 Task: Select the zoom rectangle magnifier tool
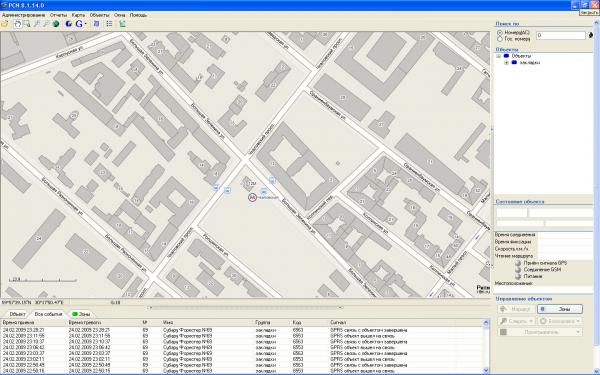(27, 24)
